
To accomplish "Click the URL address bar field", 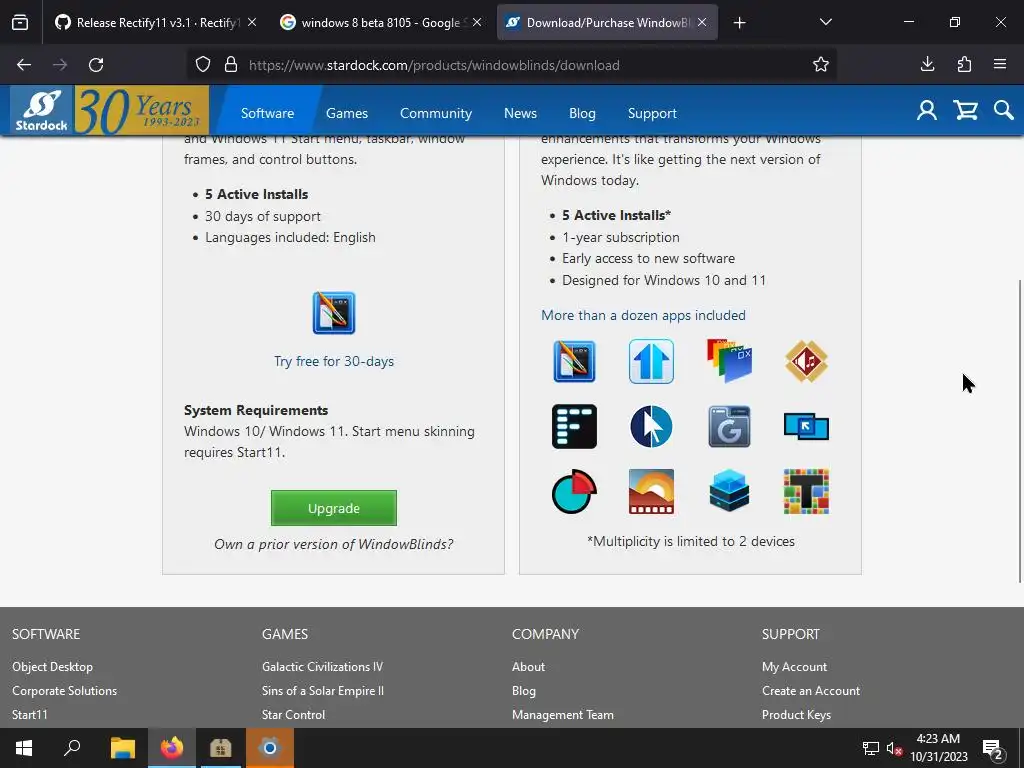I will coord(512,65).
